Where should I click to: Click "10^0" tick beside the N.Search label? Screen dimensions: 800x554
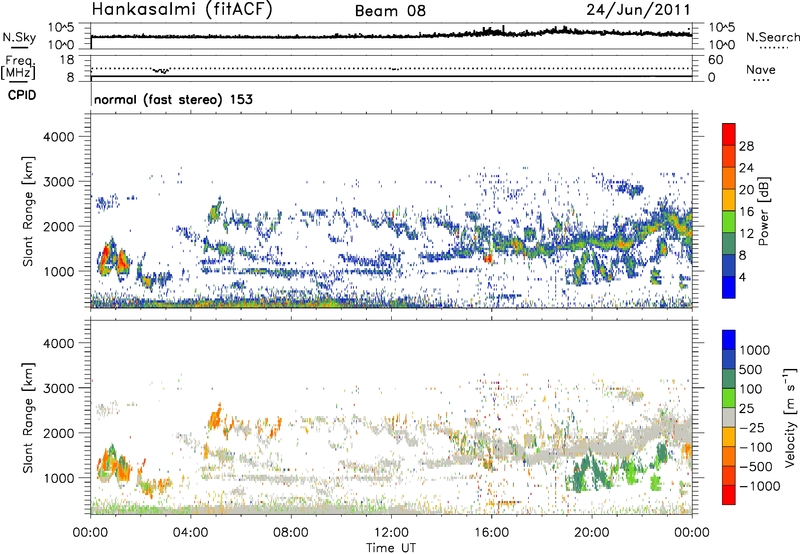tap(722, 45)
